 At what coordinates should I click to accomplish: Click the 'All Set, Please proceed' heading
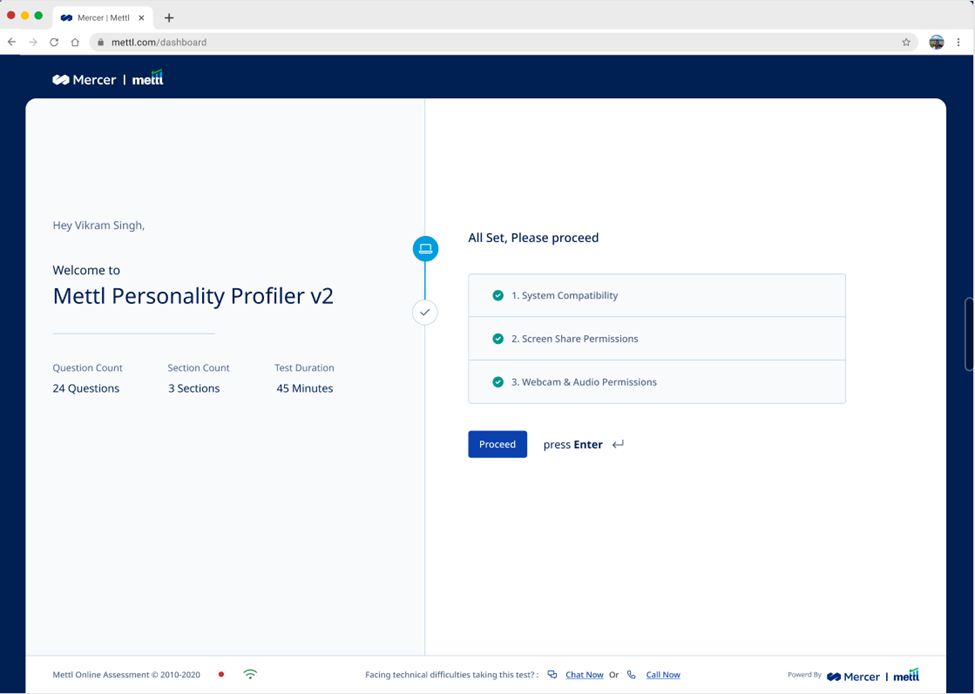coord(534,238)
